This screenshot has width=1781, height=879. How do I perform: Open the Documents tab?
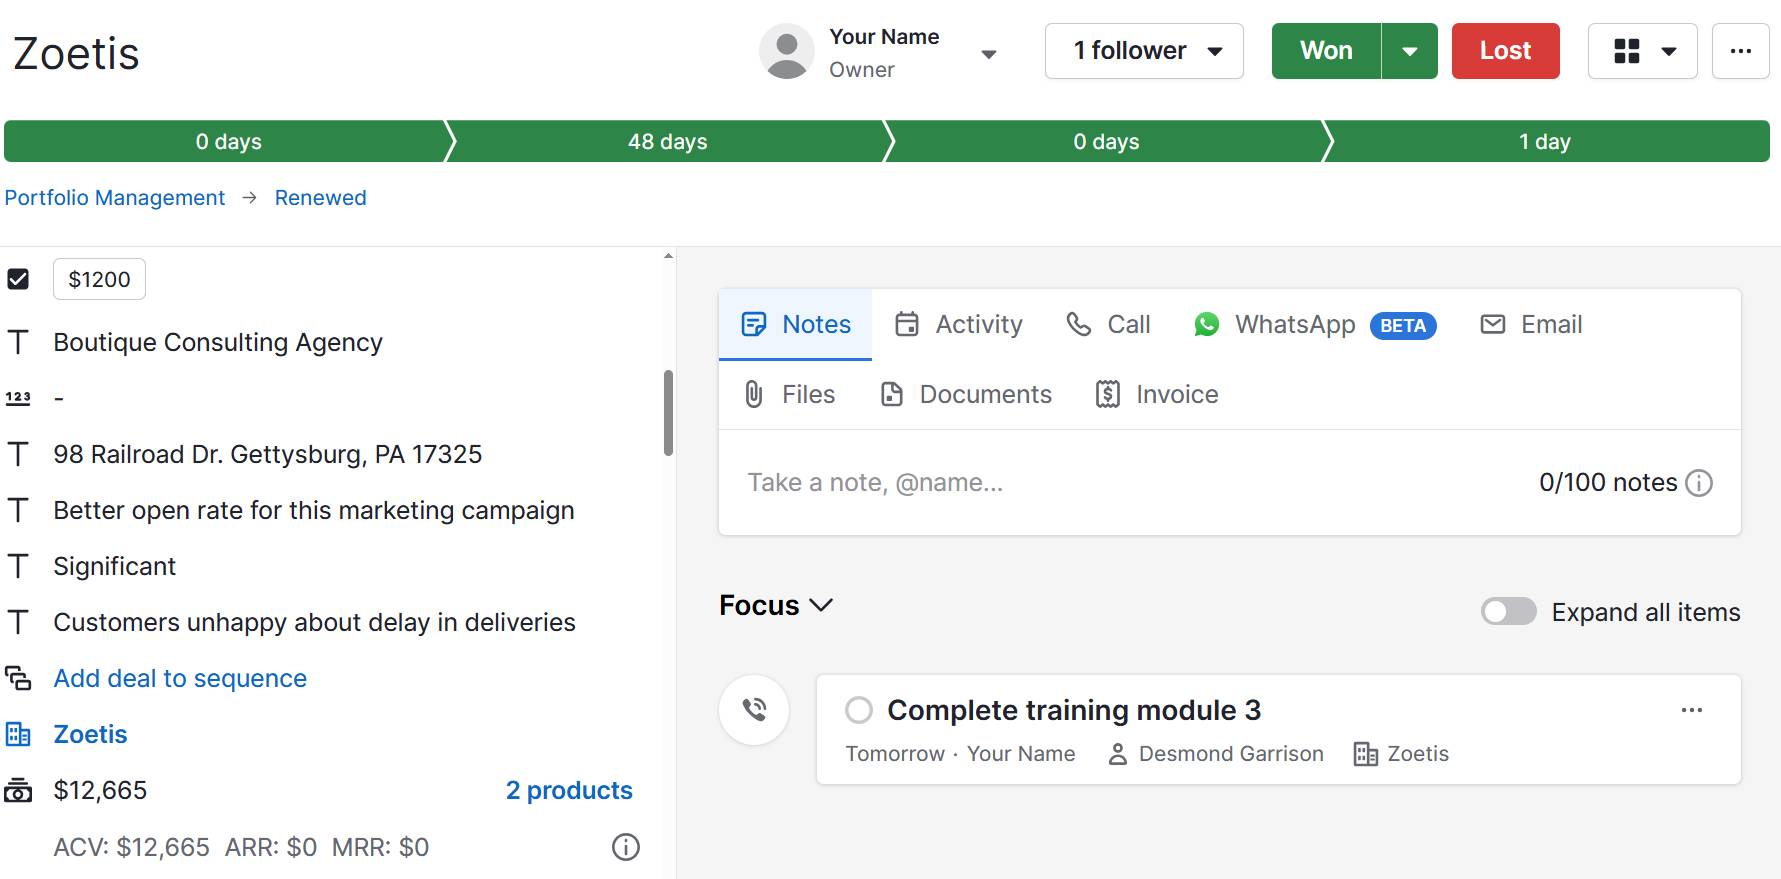[x=966, y=394]
